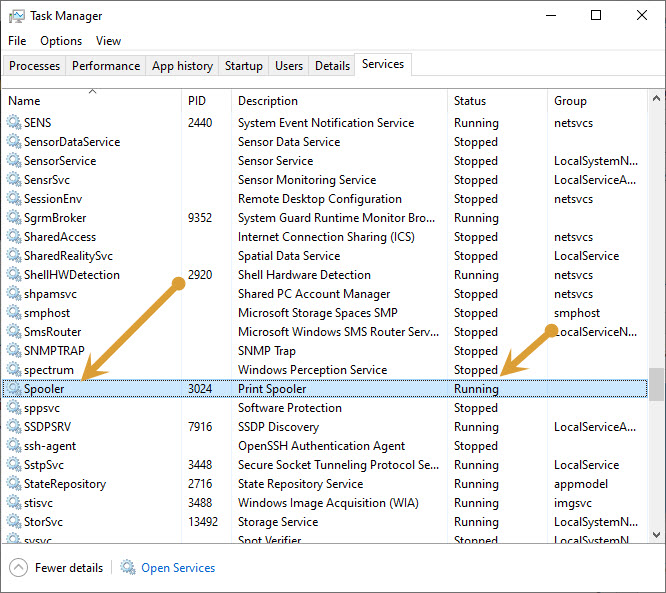
Task: Switch to the Processes tab
Action: coord(34,66)
